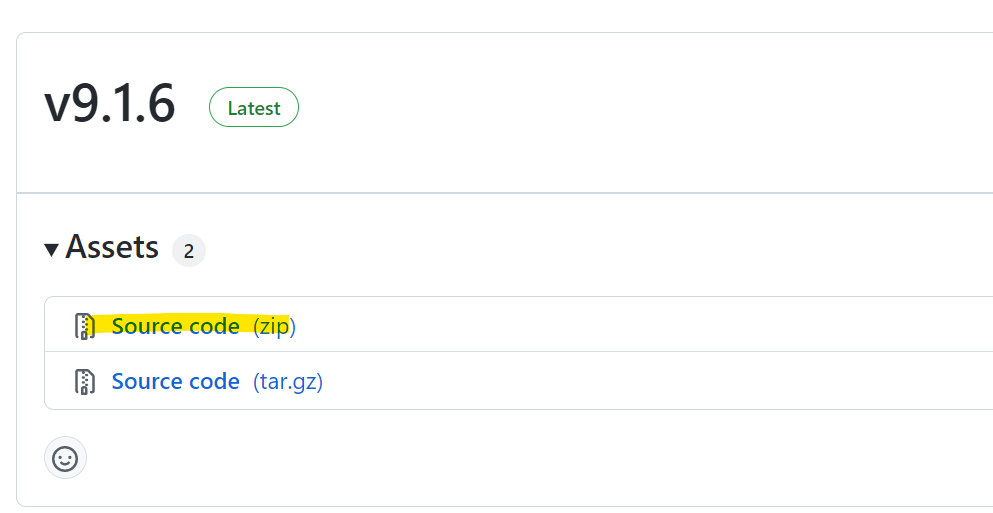Click the archive icon beside Source code (tar.gz)
Screen dimensions: 993x513
click(84, 381)
